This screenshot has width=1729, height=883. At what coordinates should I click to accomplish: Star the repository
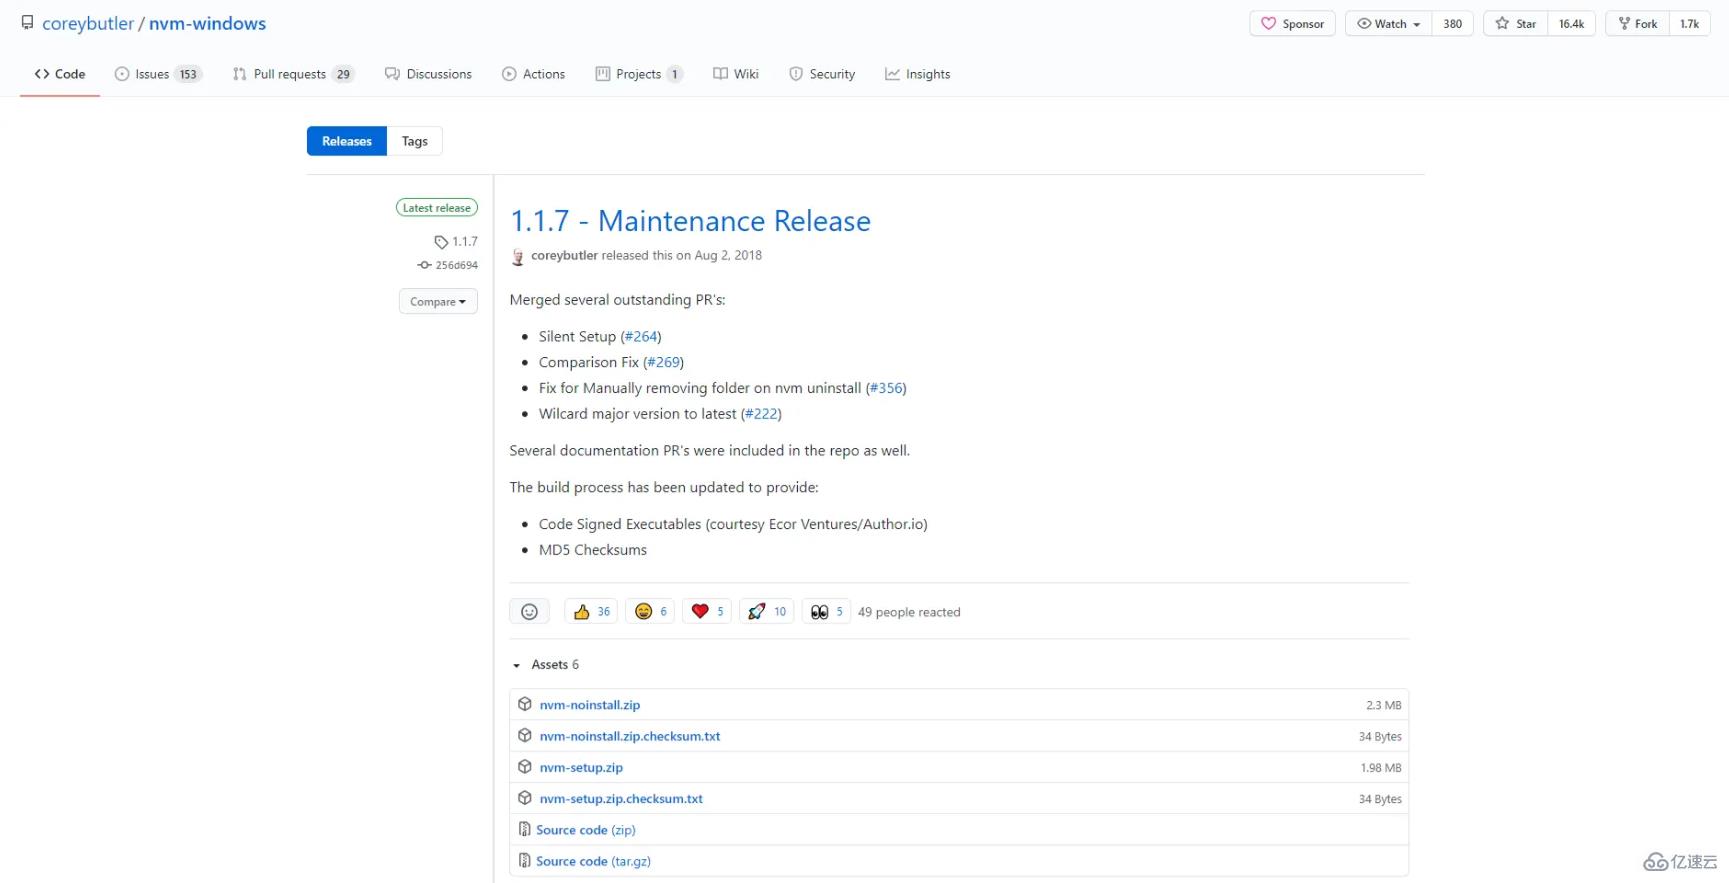(1515, 24)
